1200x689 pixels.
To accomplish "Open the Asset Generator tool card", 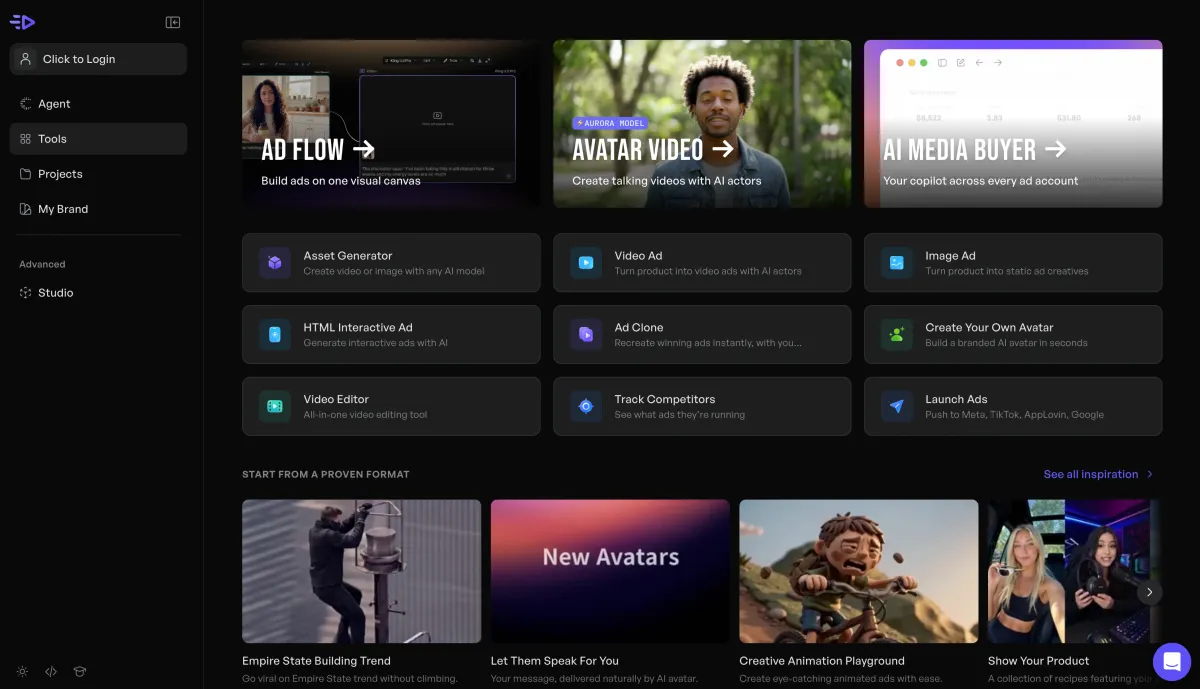I will [x=391, y=263].
